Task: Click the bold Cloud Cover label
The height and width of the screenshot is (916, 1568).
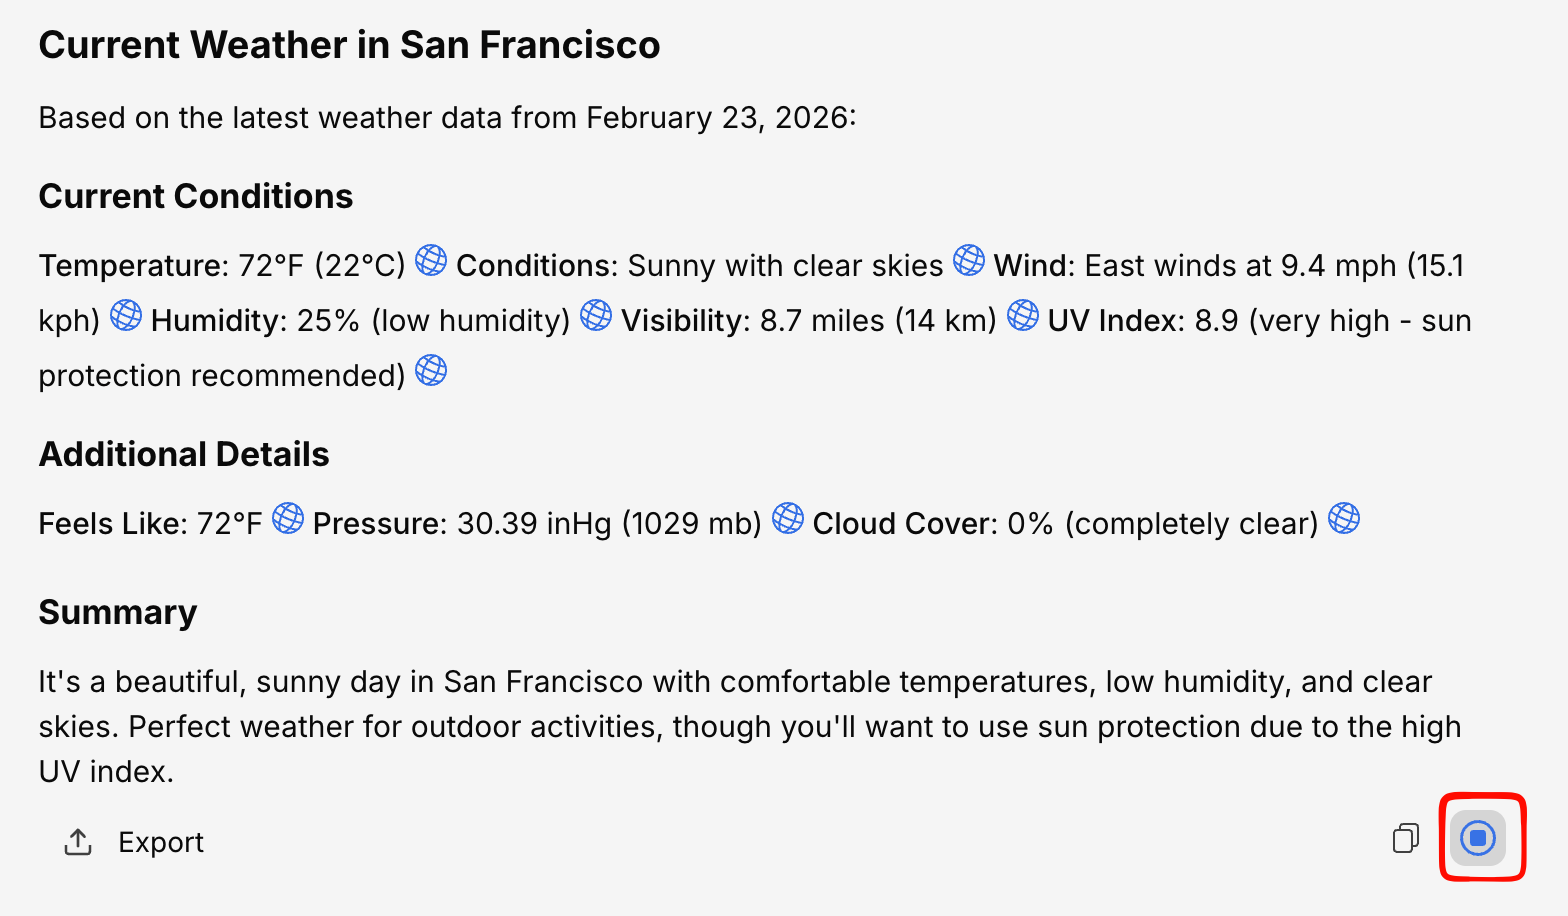Action: pyautogui.click(x=904, y=524)
